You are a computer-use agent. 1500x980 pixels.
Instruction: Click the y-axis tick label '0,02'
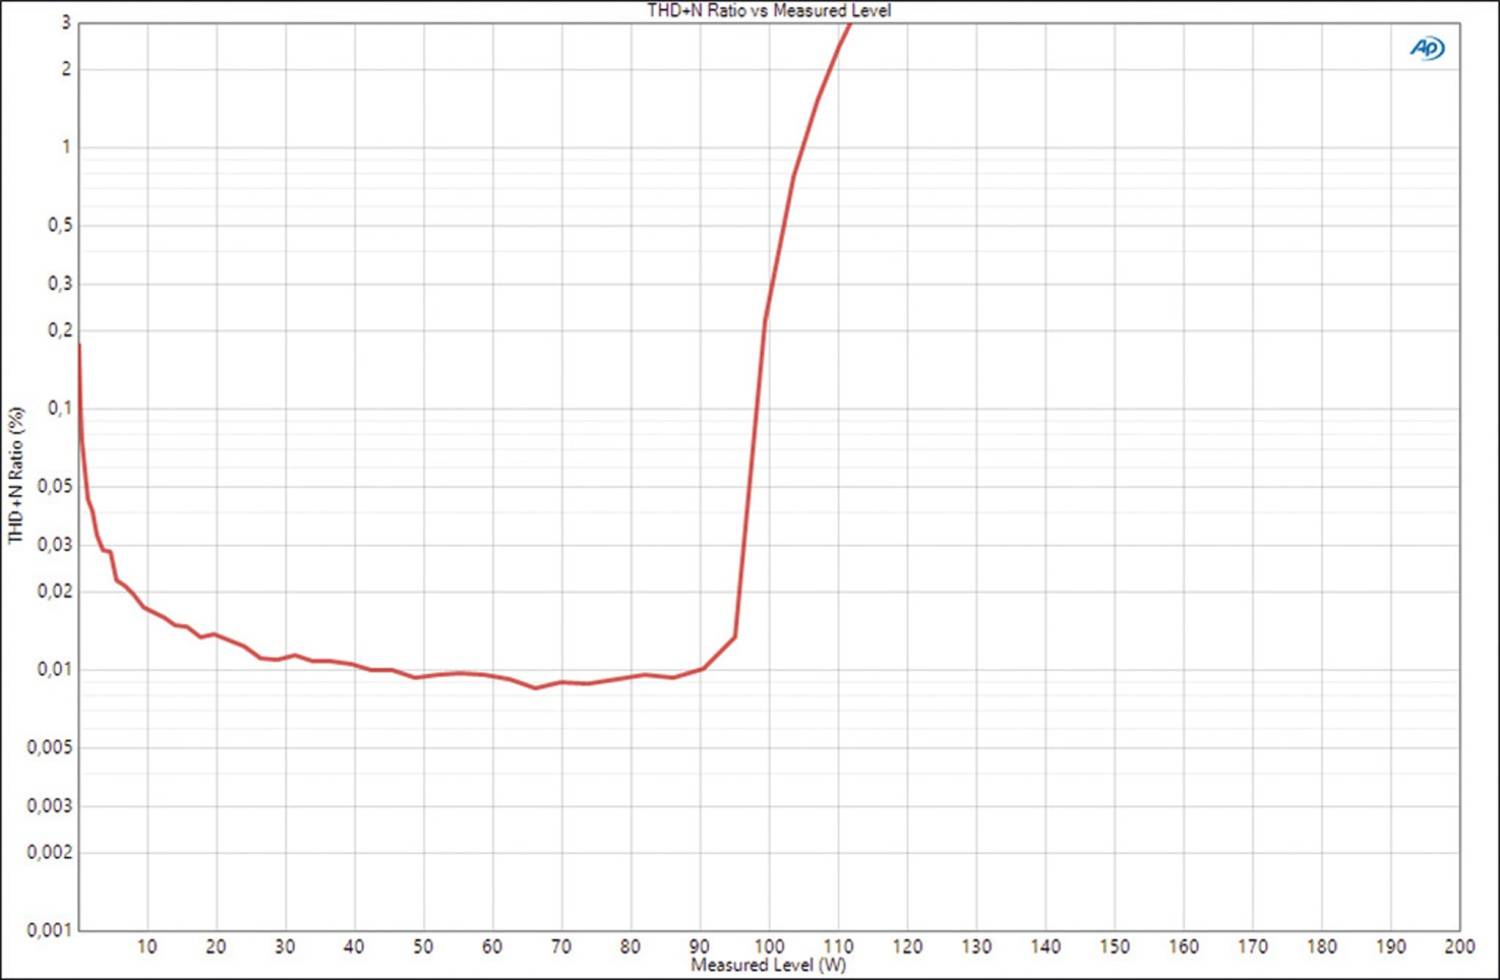click(x=55, y=591)
